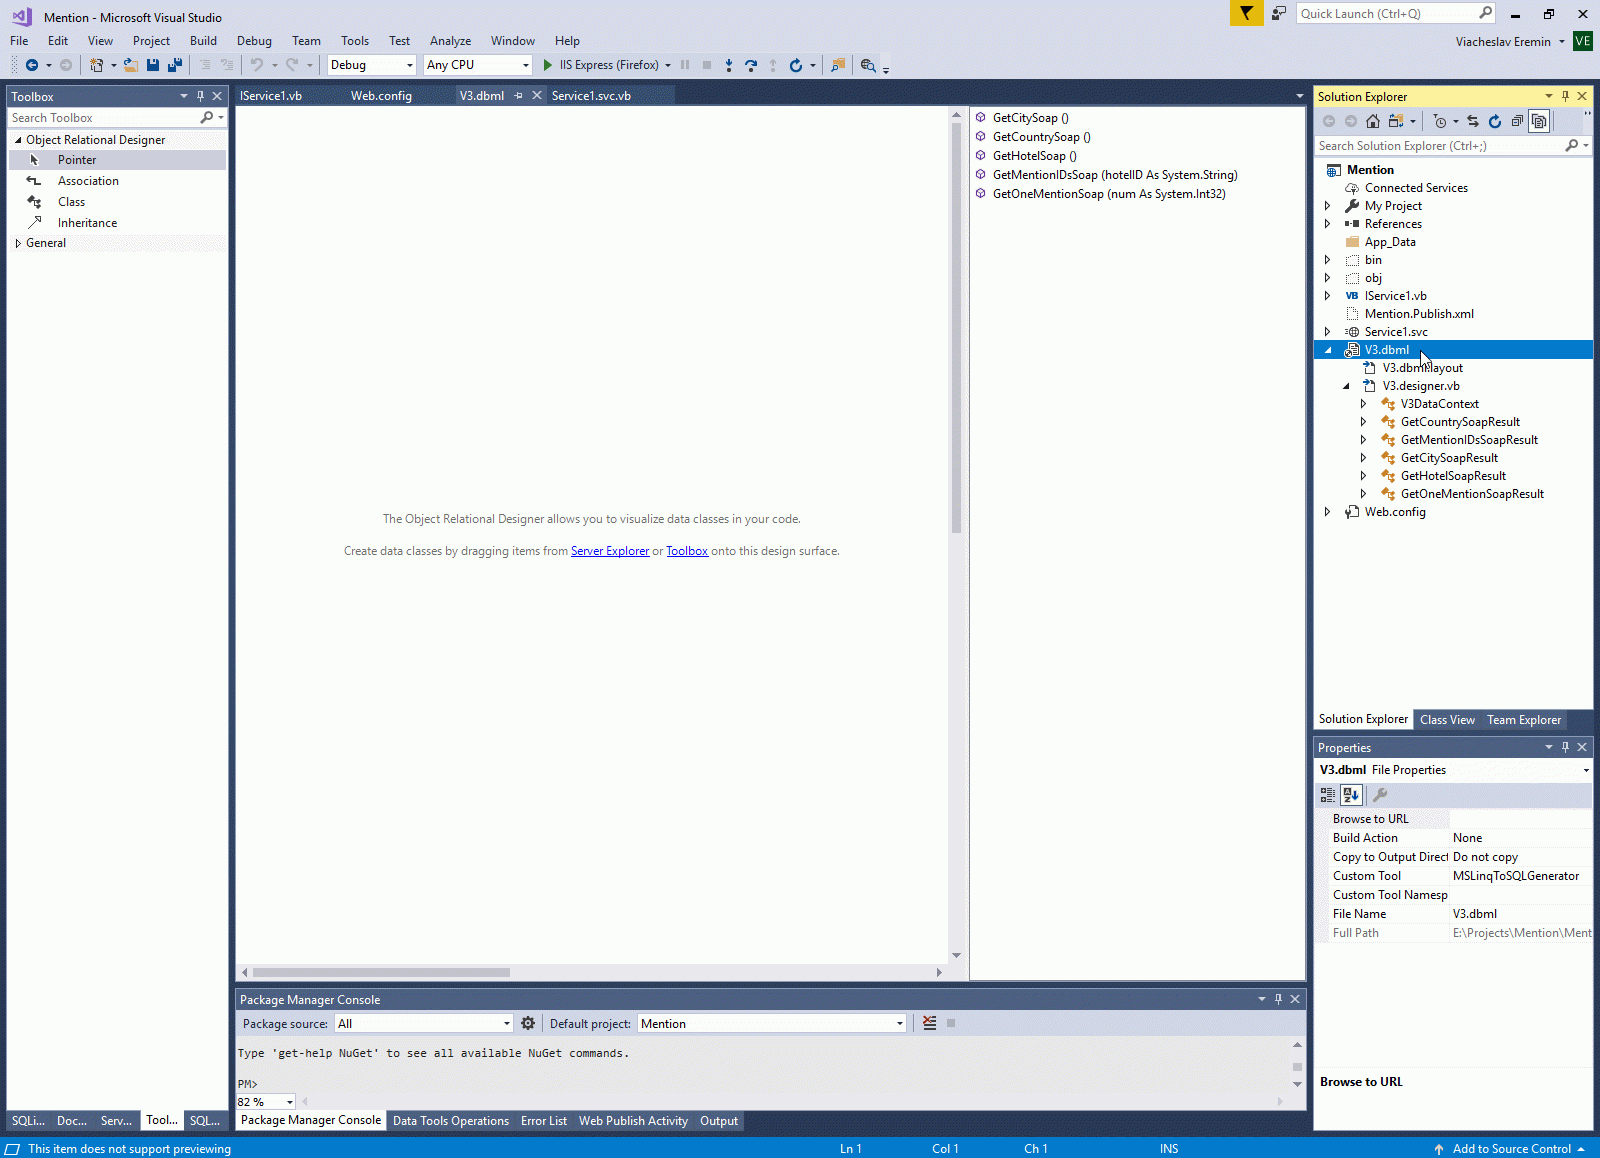Toggle Show All Files in Solution Explorer
The image size is (1600, 1158).
[x=1540, y=121]
